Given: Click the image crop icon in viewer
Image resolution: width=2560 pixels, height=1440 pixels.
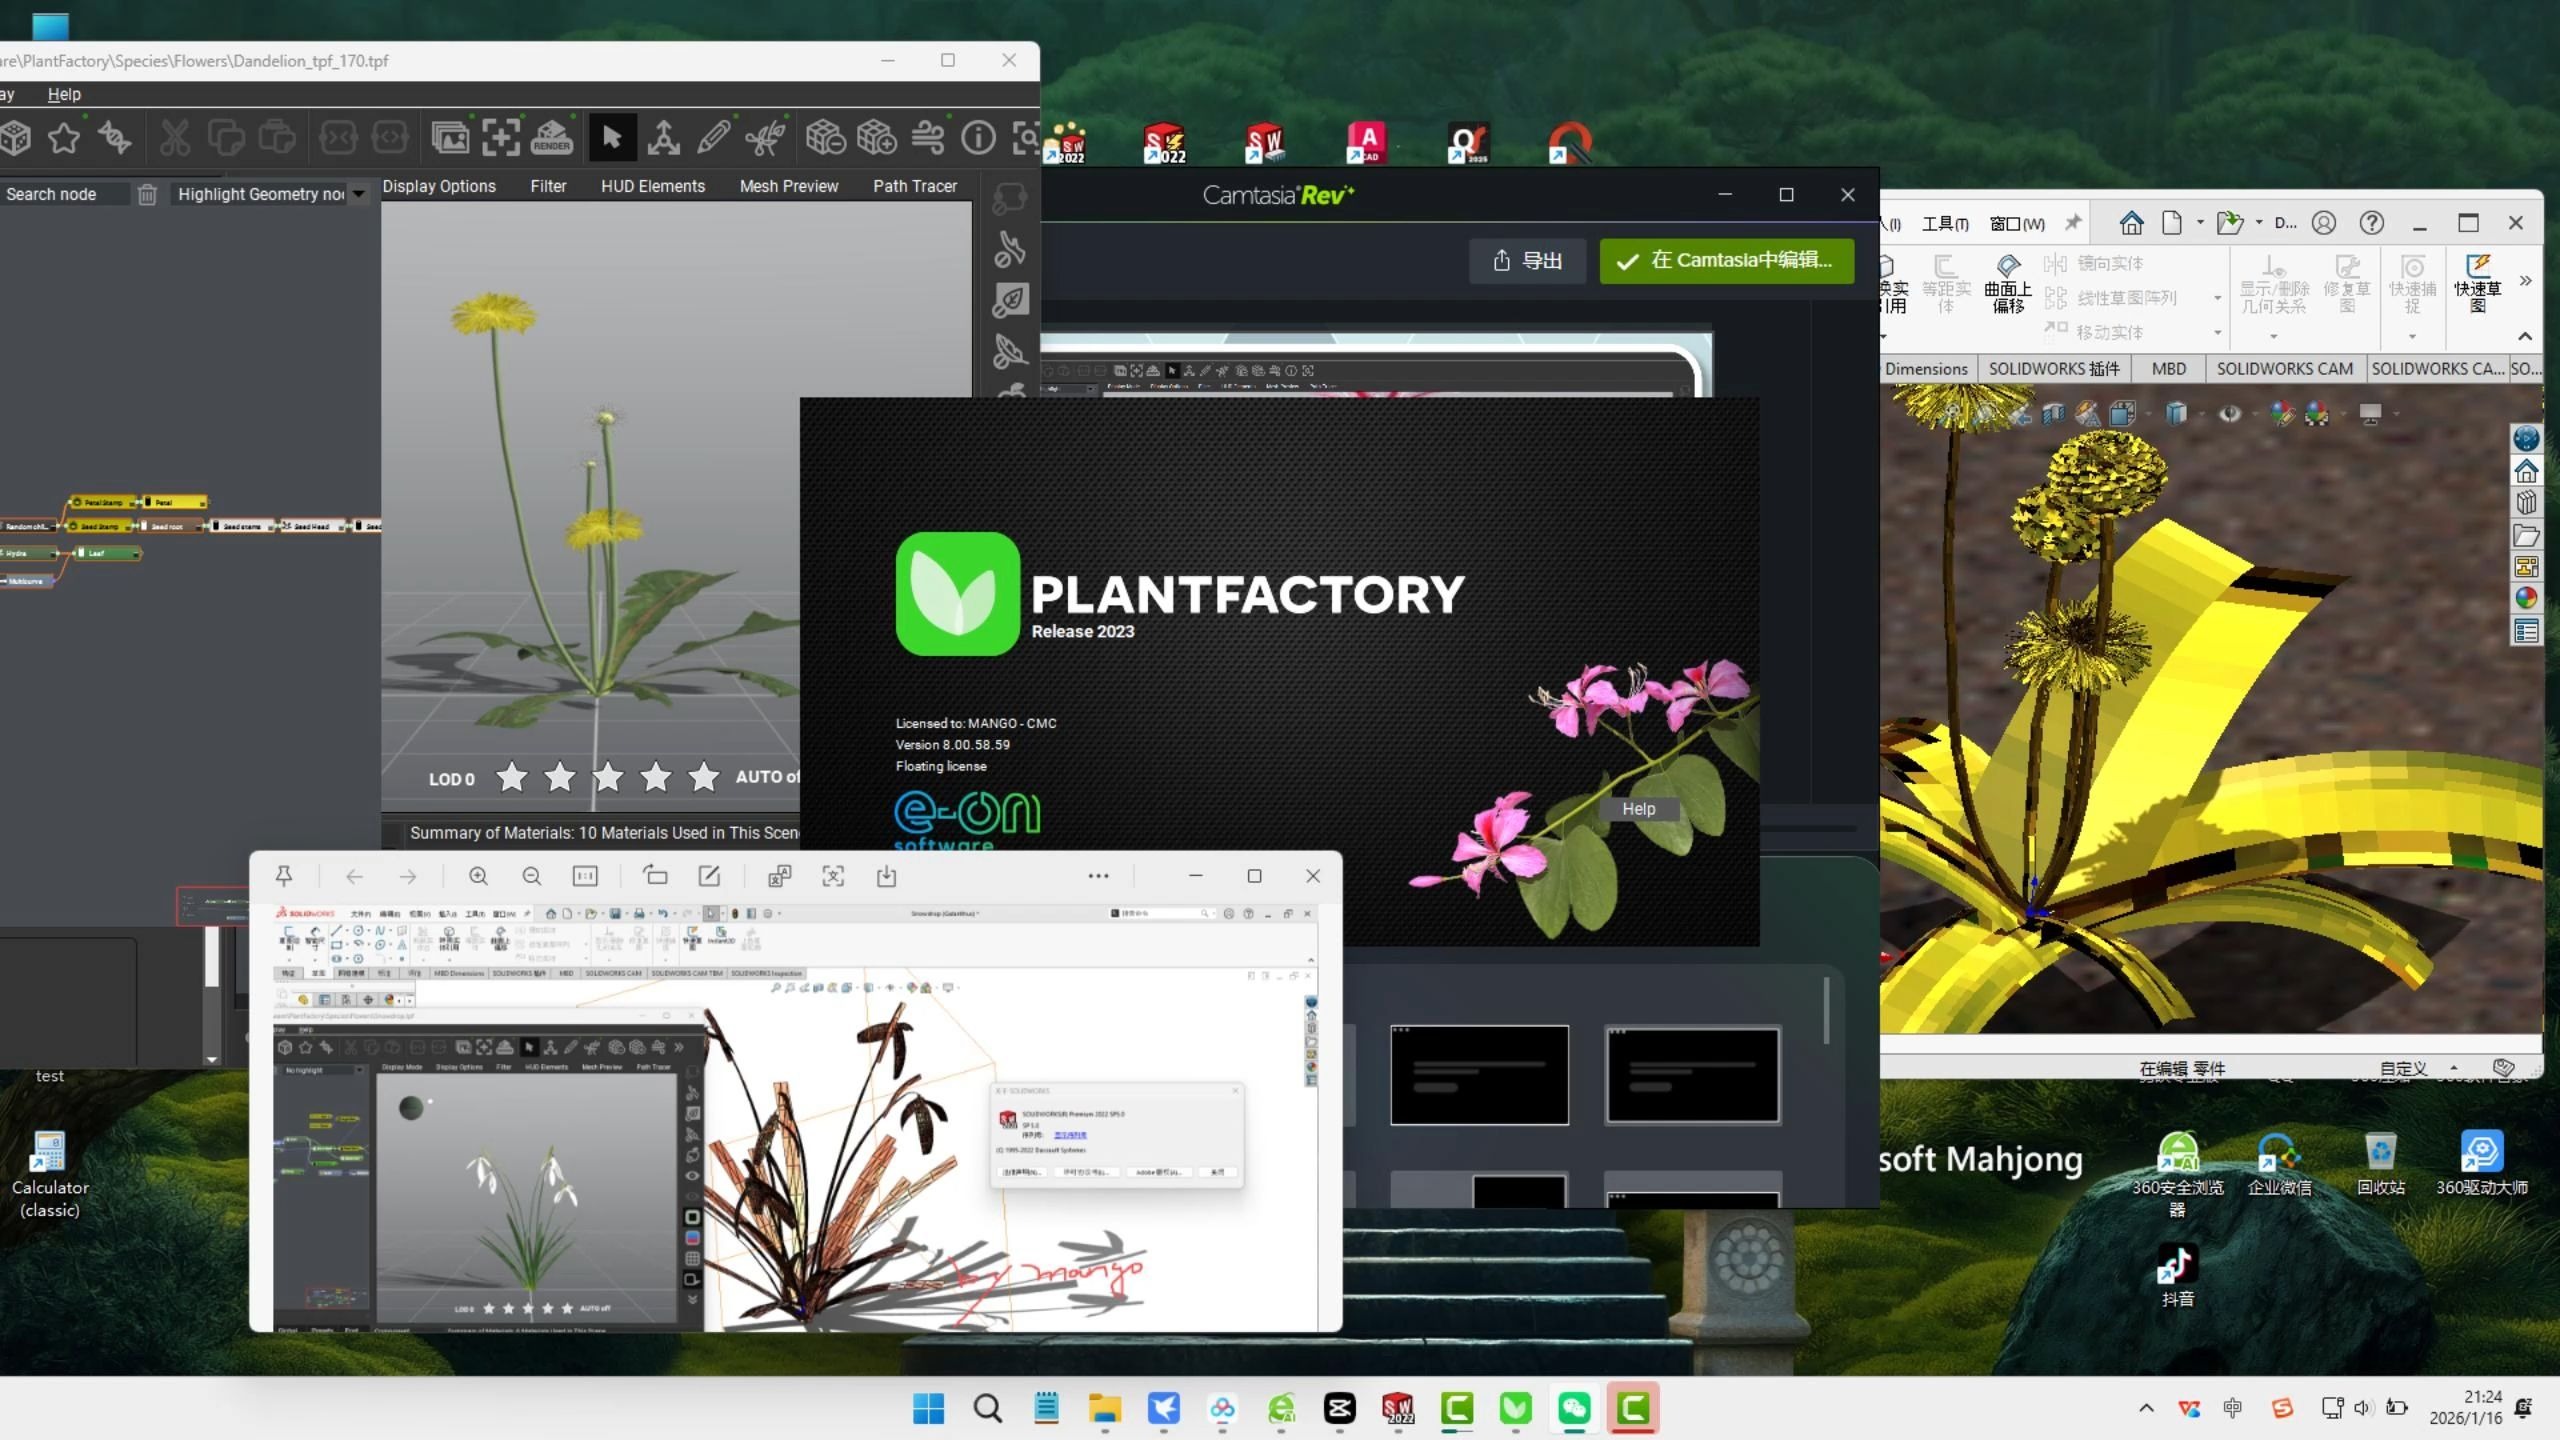Looking at the screenshot, I should coord(832,877).
